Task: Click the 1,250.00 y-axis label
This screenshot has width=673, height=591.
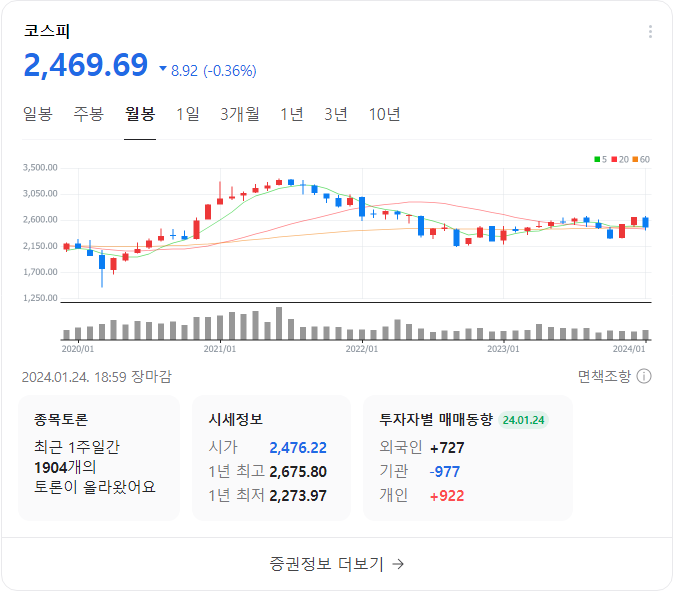Action: (40, 298)
